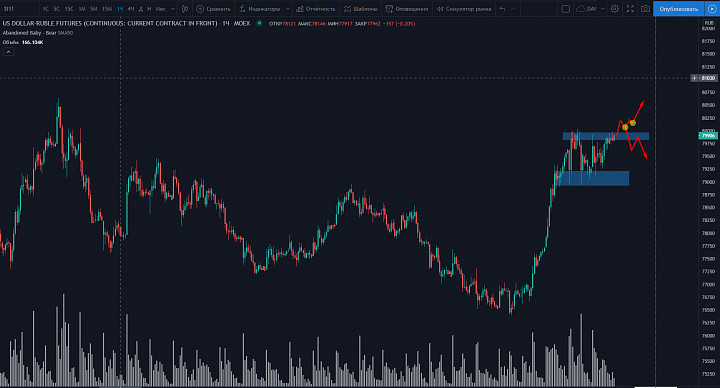
Task: Start the Симулятор рынка replay
Action: coord(464,9)
